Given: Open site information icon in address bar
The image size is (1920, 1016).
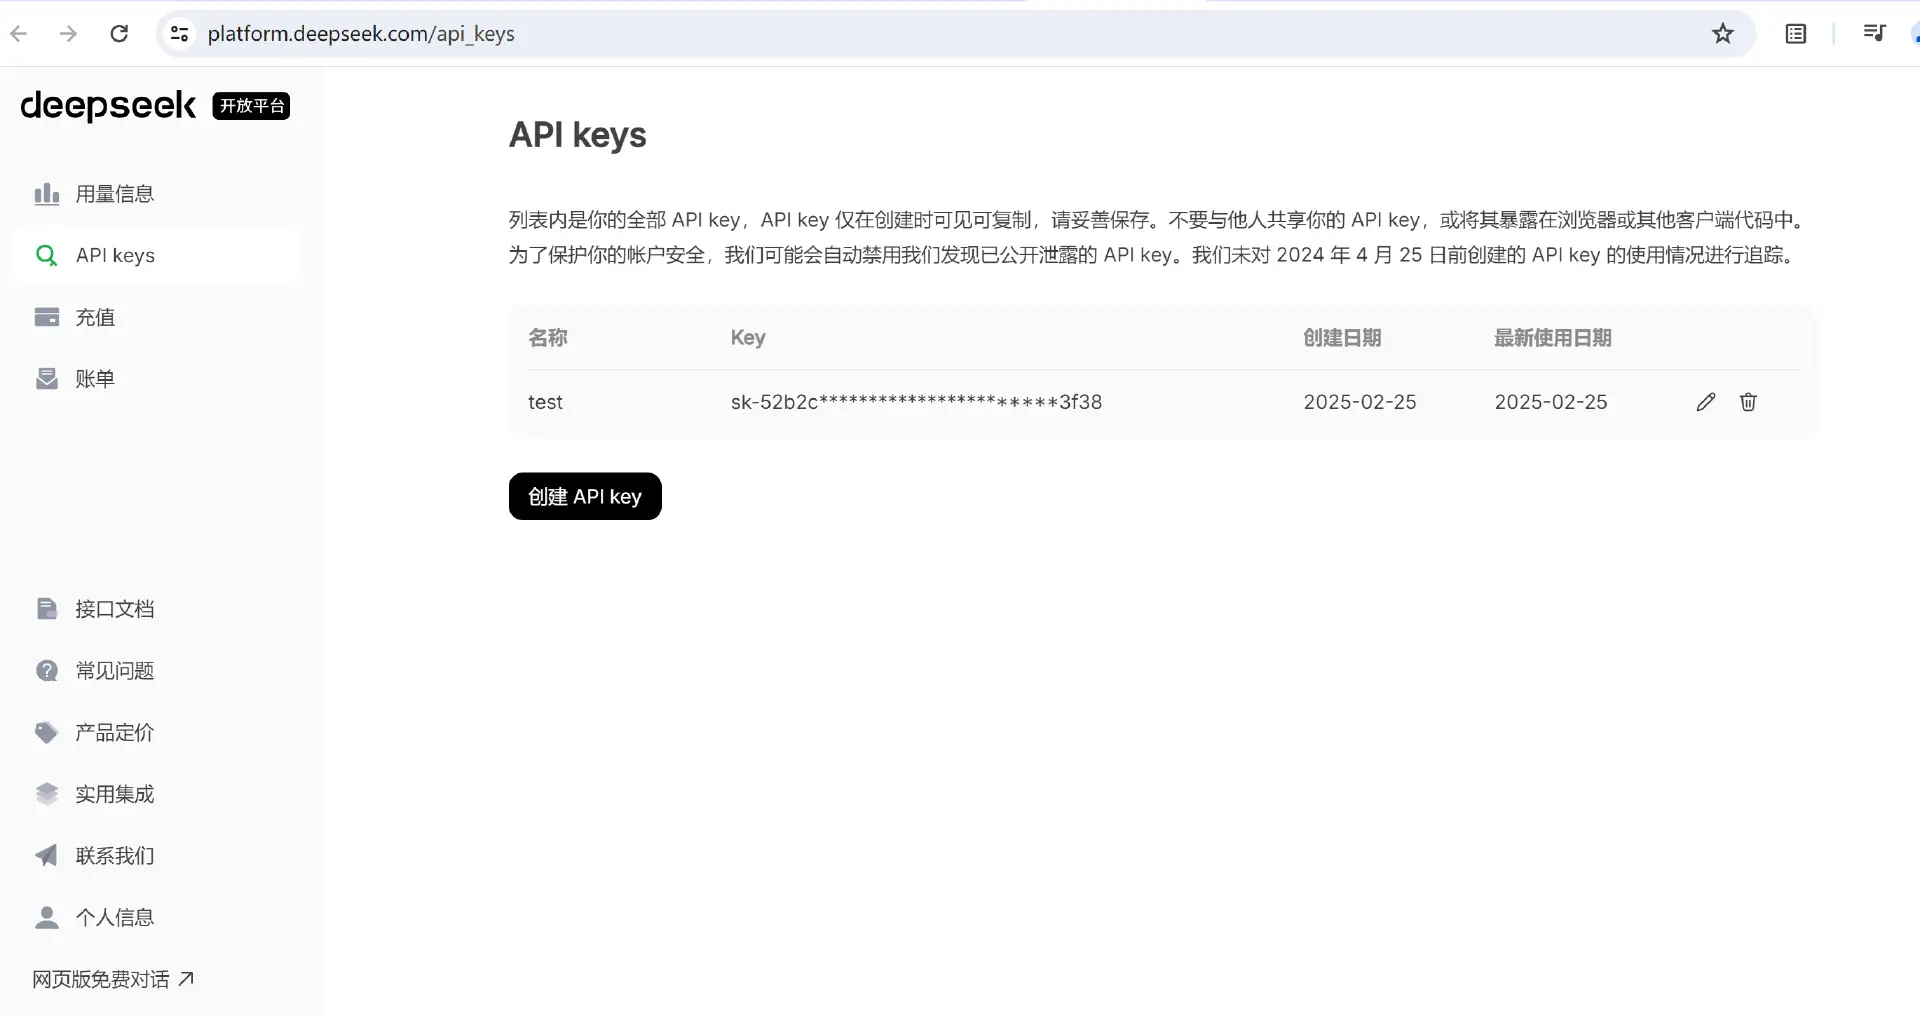Looking at the screenshot, I should [x=179, y=34].
